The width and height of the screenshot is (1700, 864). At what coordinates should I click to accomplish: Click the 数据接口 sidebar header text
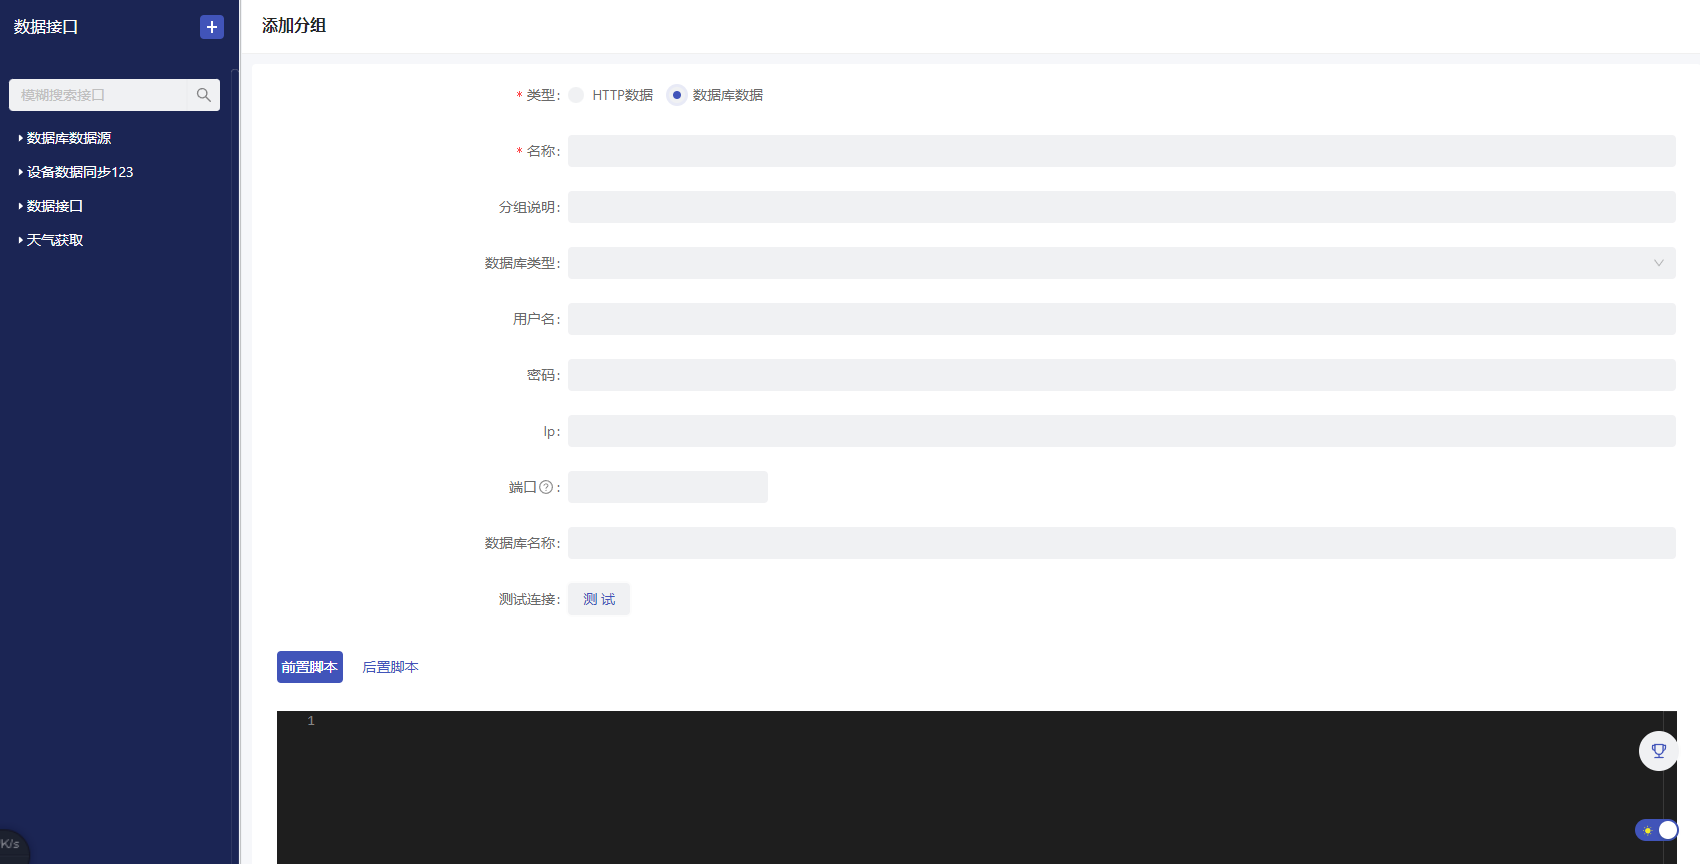(x=46, y=27)
